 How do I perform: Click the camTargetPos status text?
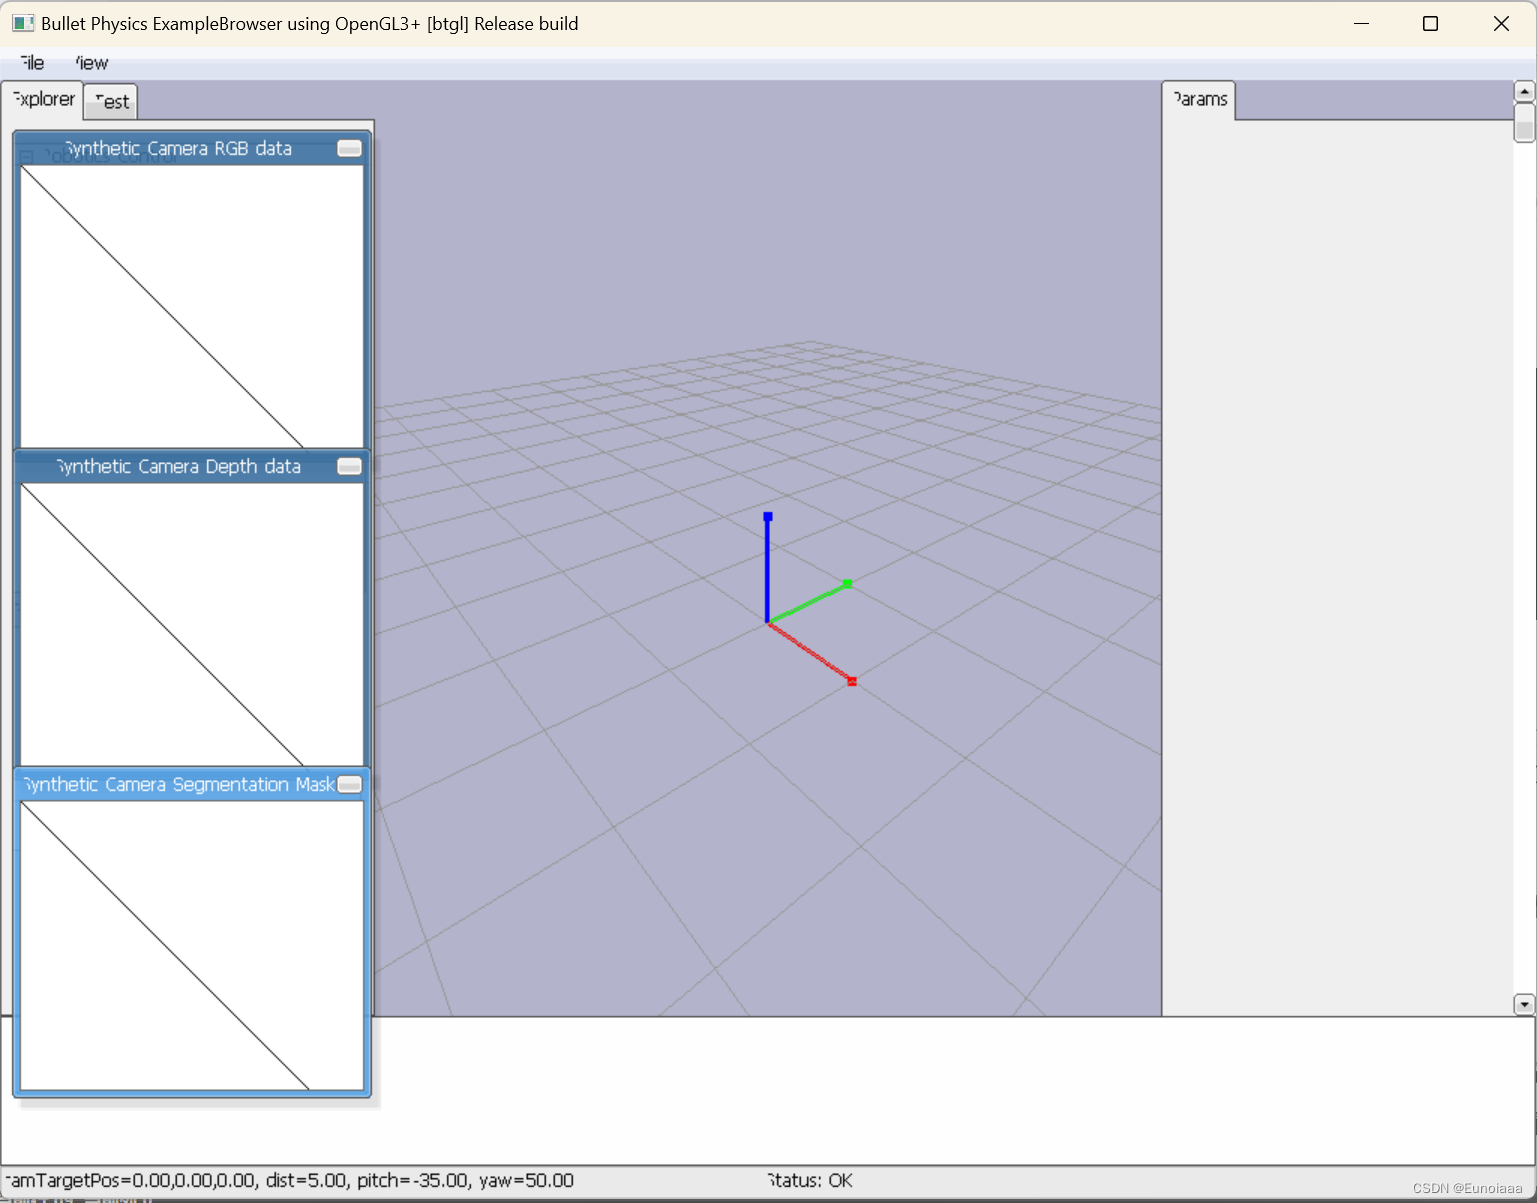[290, 1180]
